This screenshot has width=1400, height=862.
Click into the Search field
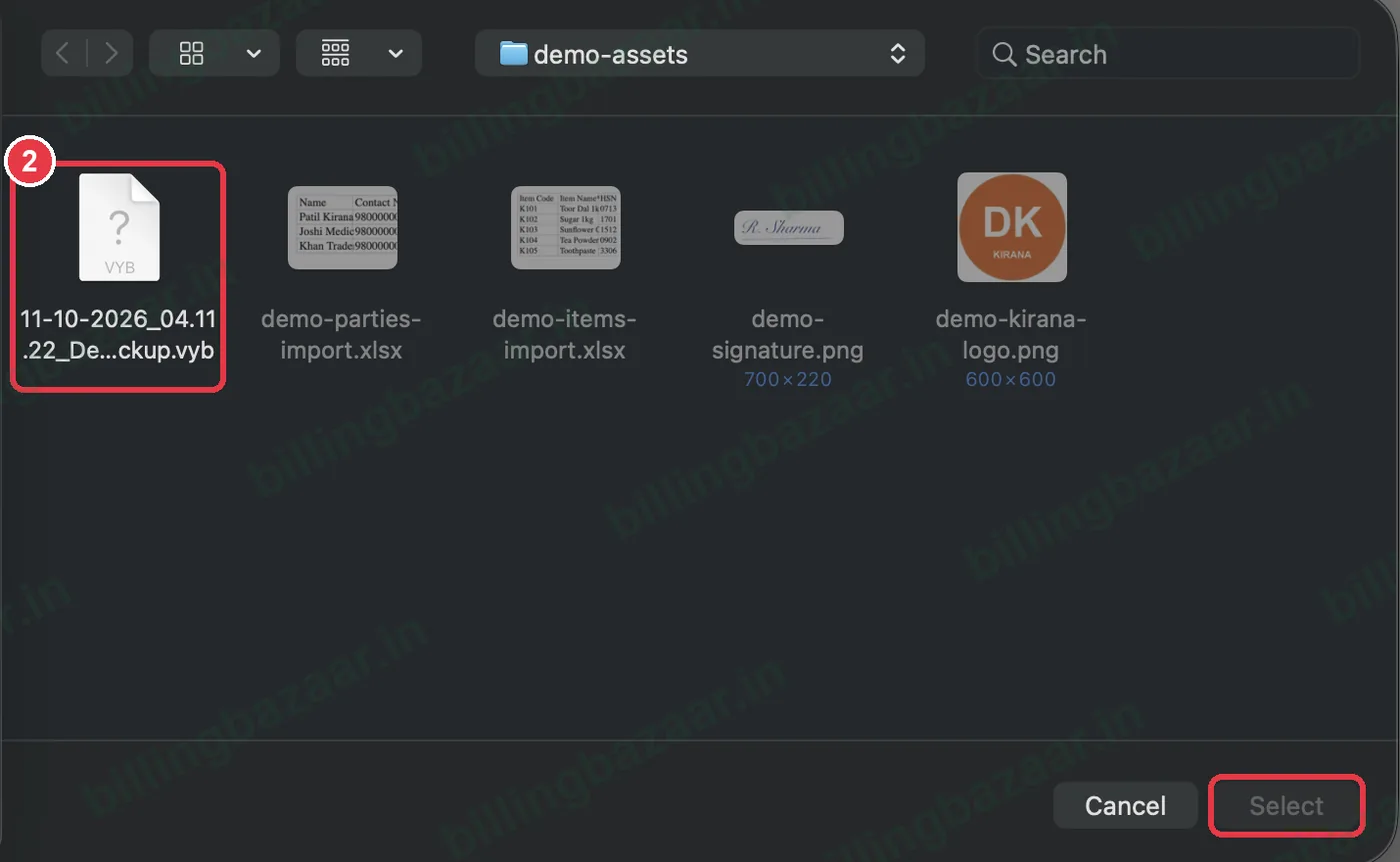coord(1167,53)
